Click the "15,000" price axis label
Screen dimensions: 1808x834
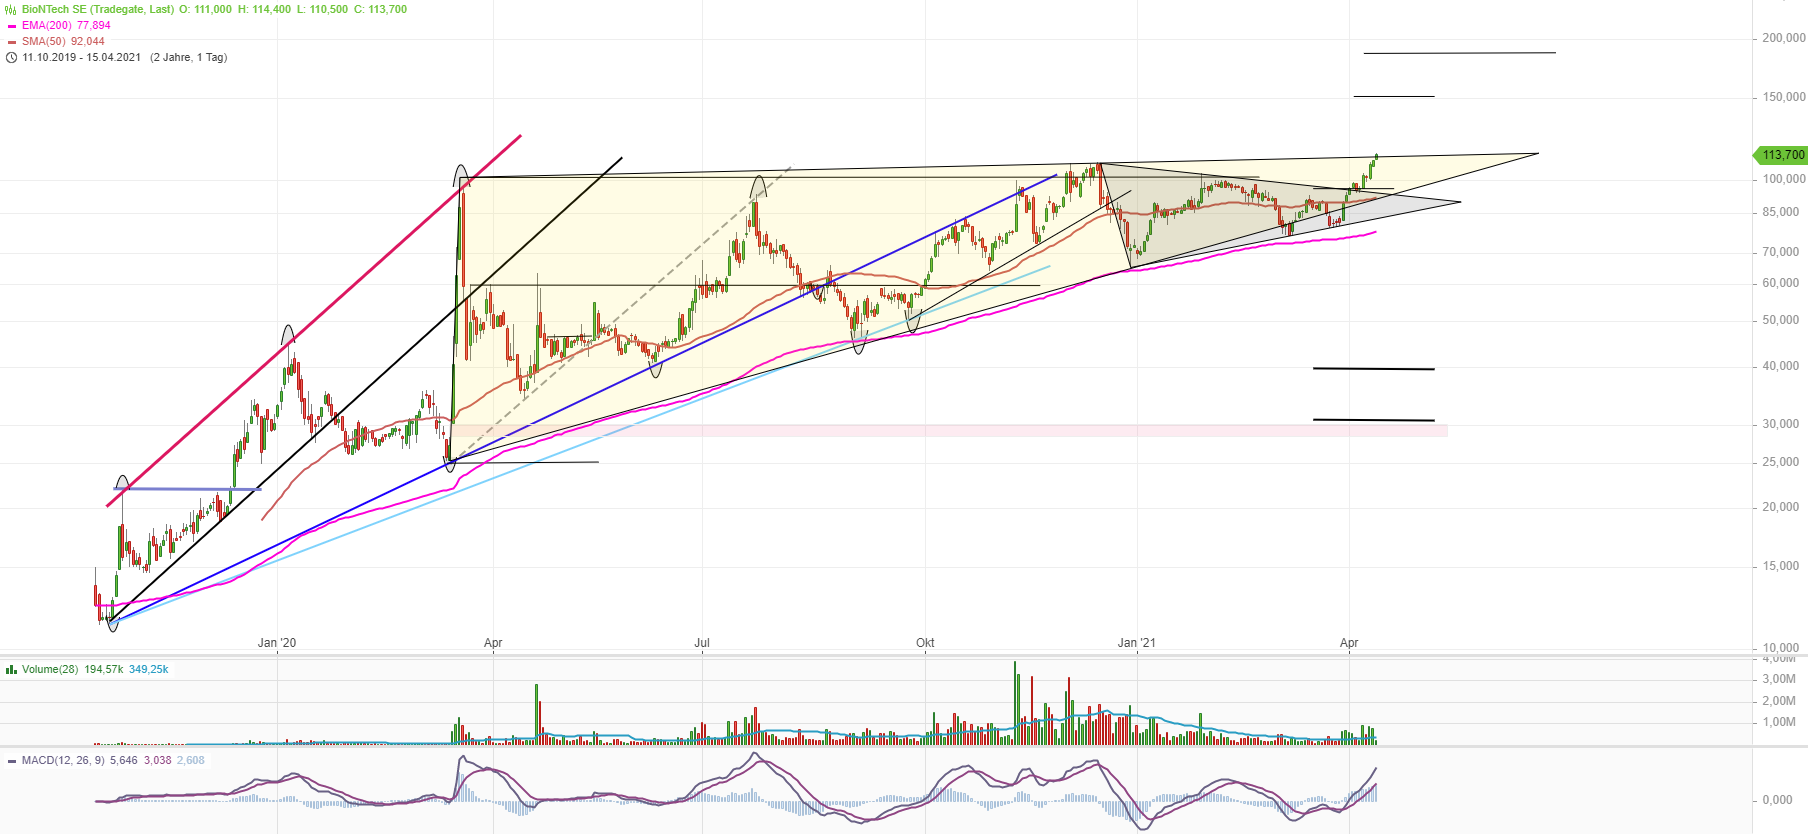[1781, 566]
